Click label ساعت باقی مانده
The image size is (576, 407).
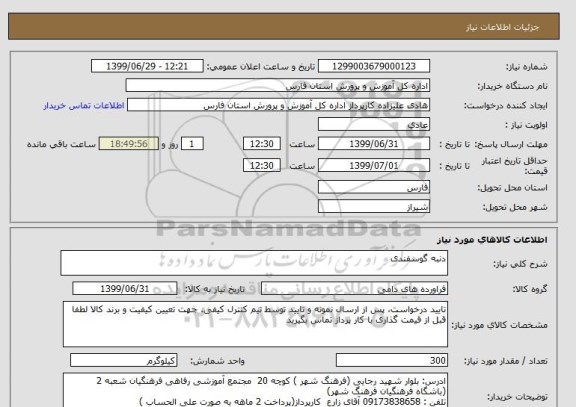click(x=61, y=144)
